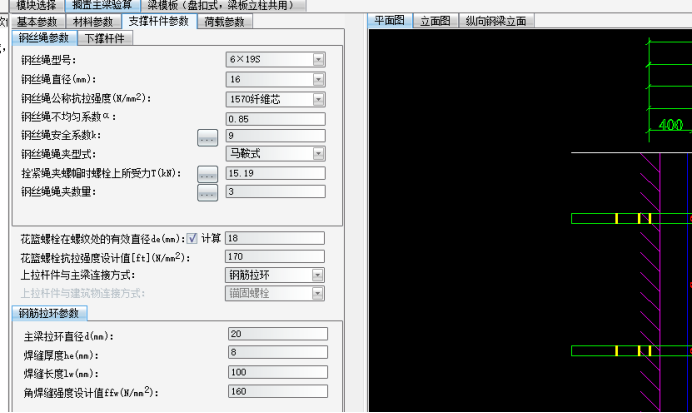The height and width of the screenshot is (413, 692).
Task: Expand the 钢丝绳型号 dropdown (6×19S)
Action: [318, 59]
